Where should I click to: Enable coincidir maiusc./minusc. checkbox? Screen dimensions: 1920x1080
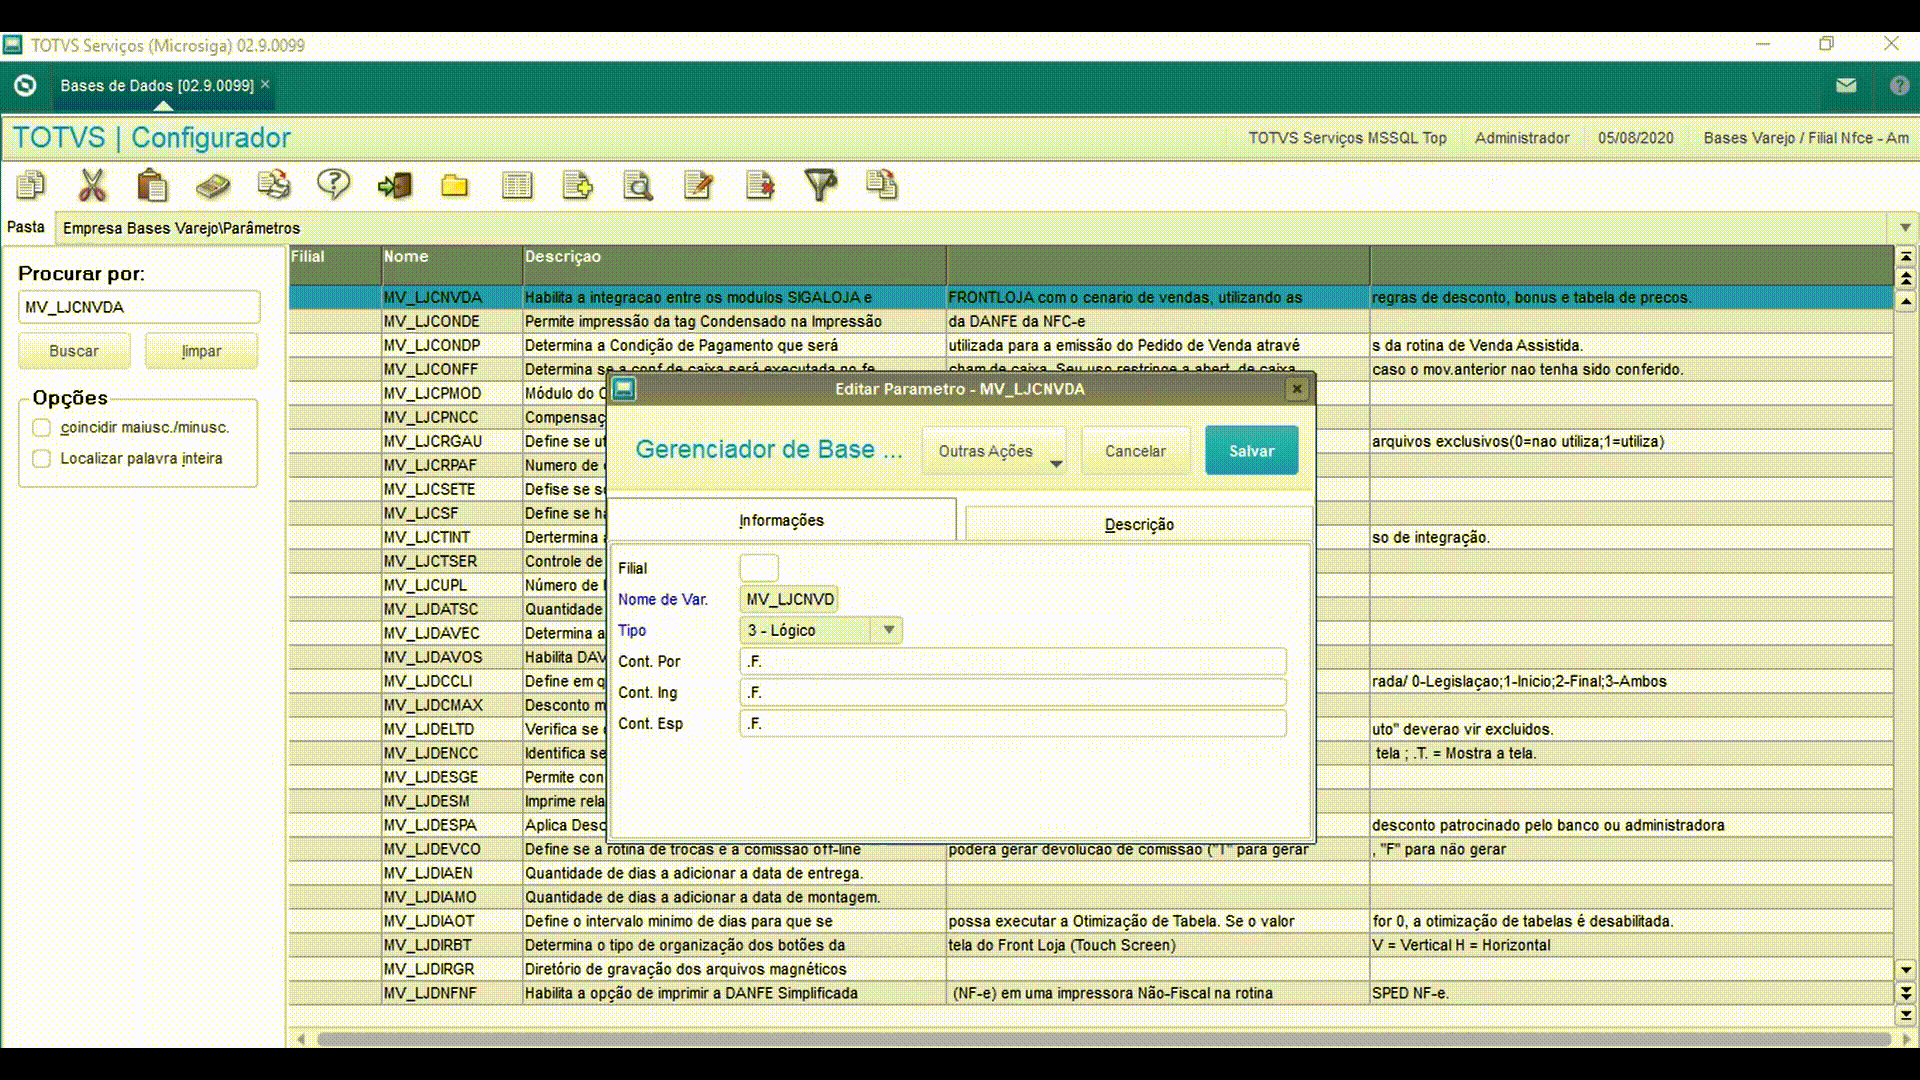pyautogui.click(x=41, y=428)
